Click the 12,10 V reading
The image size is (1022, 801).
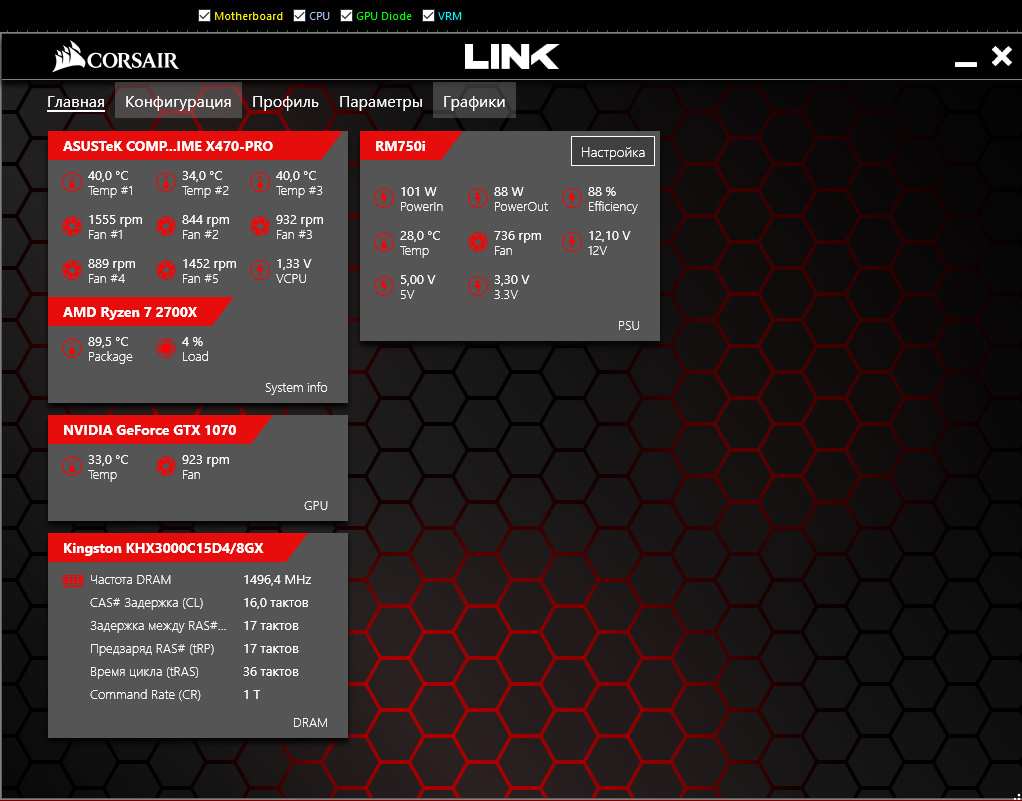(x=609, y=235)
